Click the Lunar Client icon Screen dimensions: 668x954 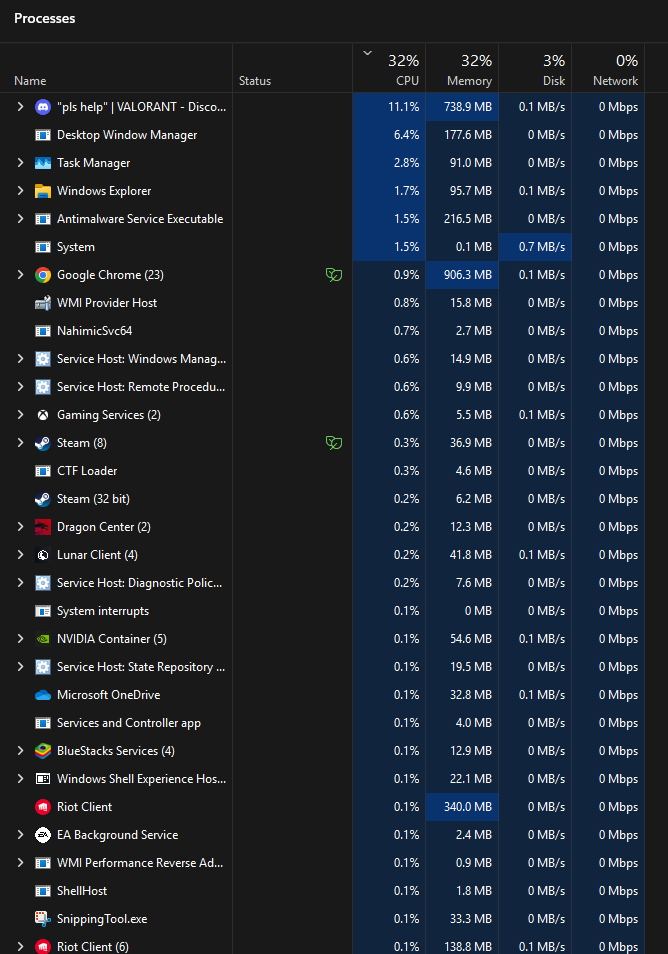(x=43, y=555)
